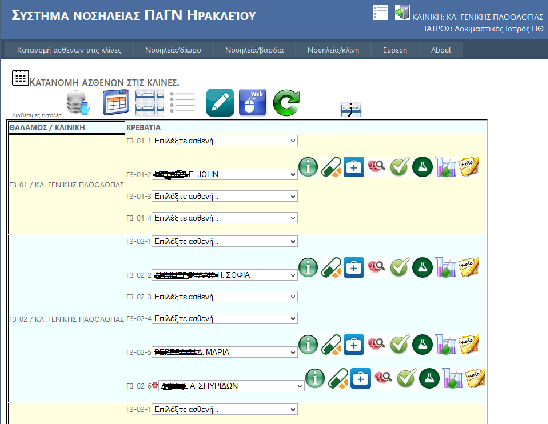Open pills icon for ΣΟΦΙΑ row
The width and height of the screenshot is (548, 424).
pos(331,268)
